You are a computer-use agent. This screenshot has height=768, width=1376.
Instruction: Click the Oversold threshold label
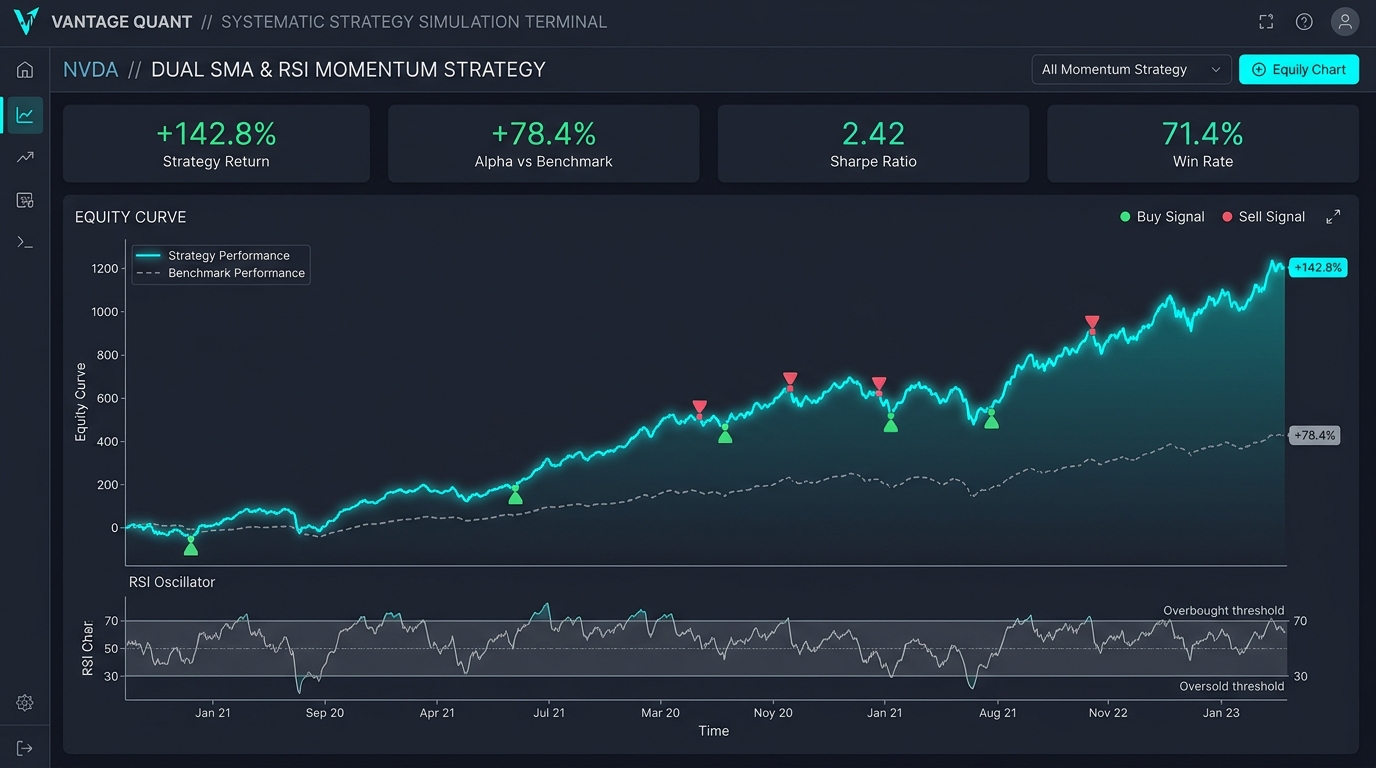click(1231, 687)
